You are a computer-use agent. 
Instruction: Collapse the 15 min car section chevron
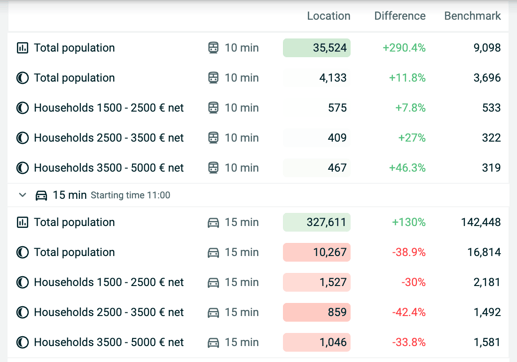(22, 195)
